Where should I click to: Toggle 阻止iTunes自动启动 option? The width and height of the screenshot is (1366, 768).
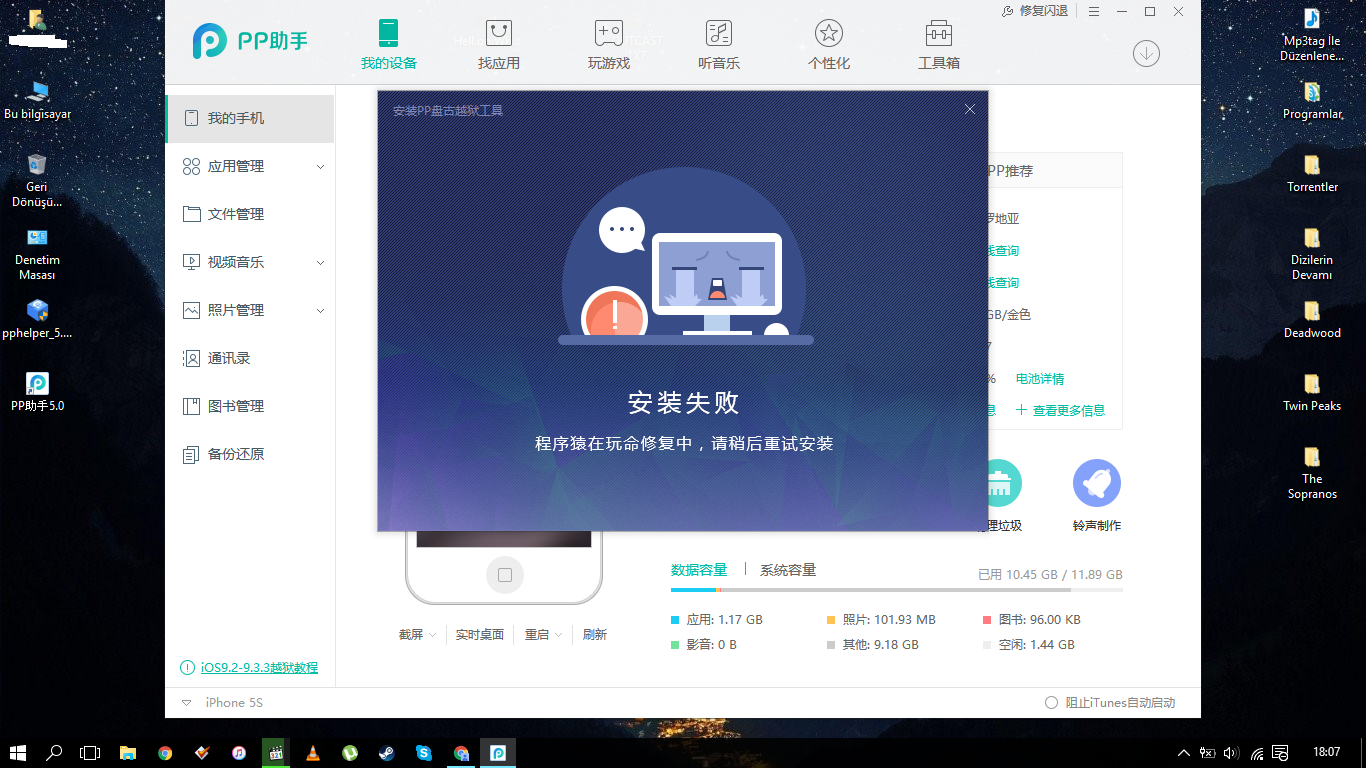1051,703
